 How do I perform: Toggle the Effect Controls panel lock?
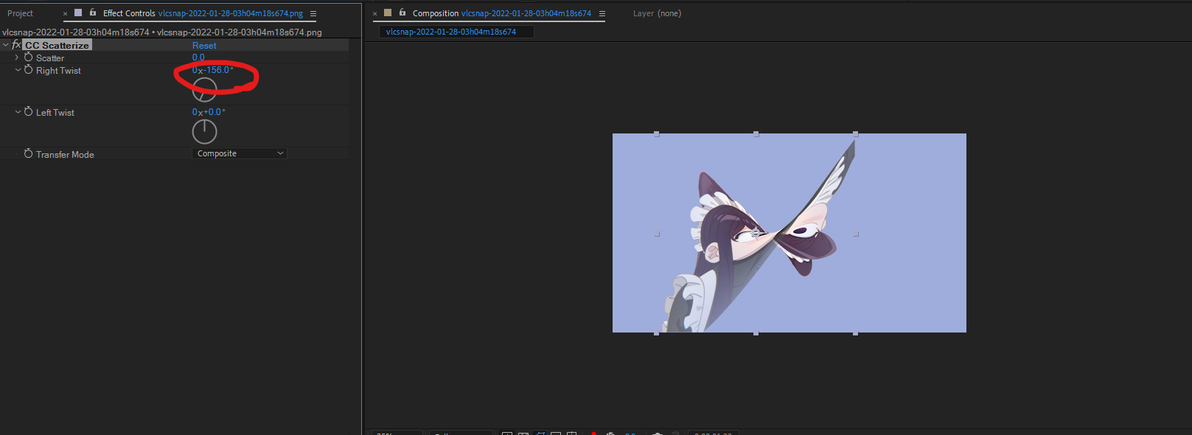93,13
